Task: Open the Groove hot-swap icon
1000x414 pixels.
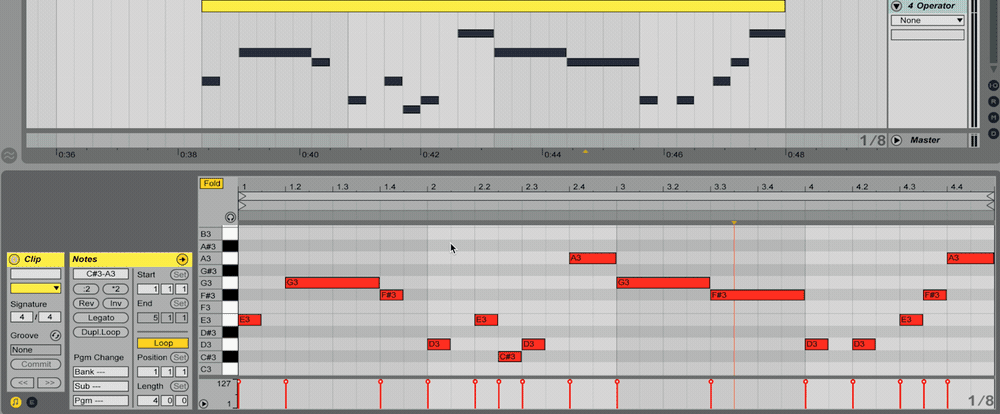Action: coord(55,336)
